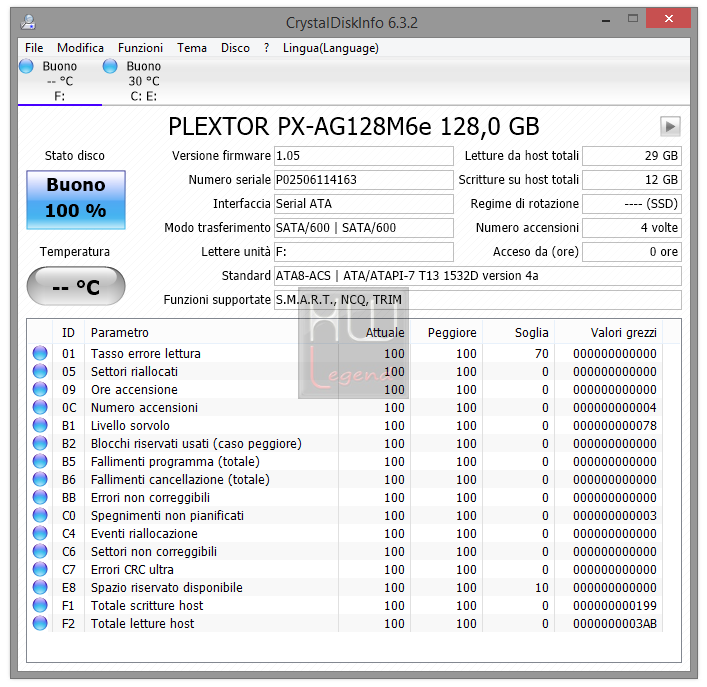
Task: Select the F: disk tab
Action: coord(60,81)
